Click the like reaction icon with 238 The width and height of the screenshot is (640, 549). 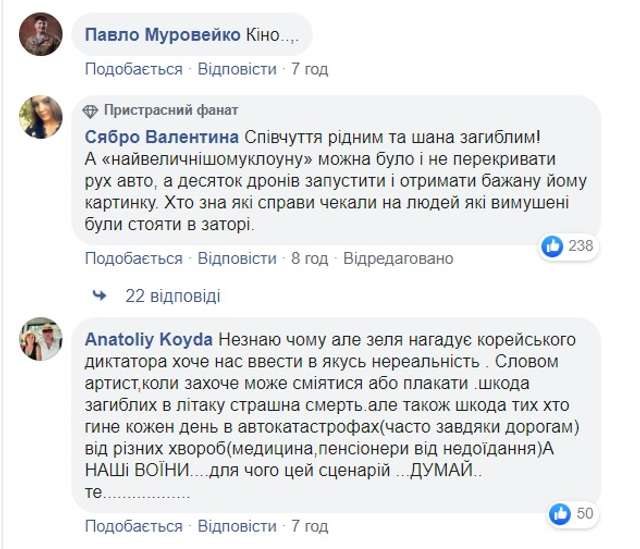point(551,244)
